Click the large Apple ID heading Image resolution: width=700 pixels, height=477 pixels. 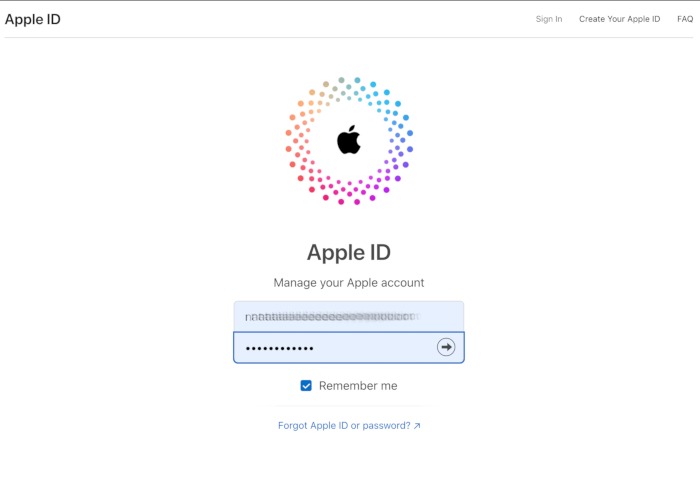349,252
